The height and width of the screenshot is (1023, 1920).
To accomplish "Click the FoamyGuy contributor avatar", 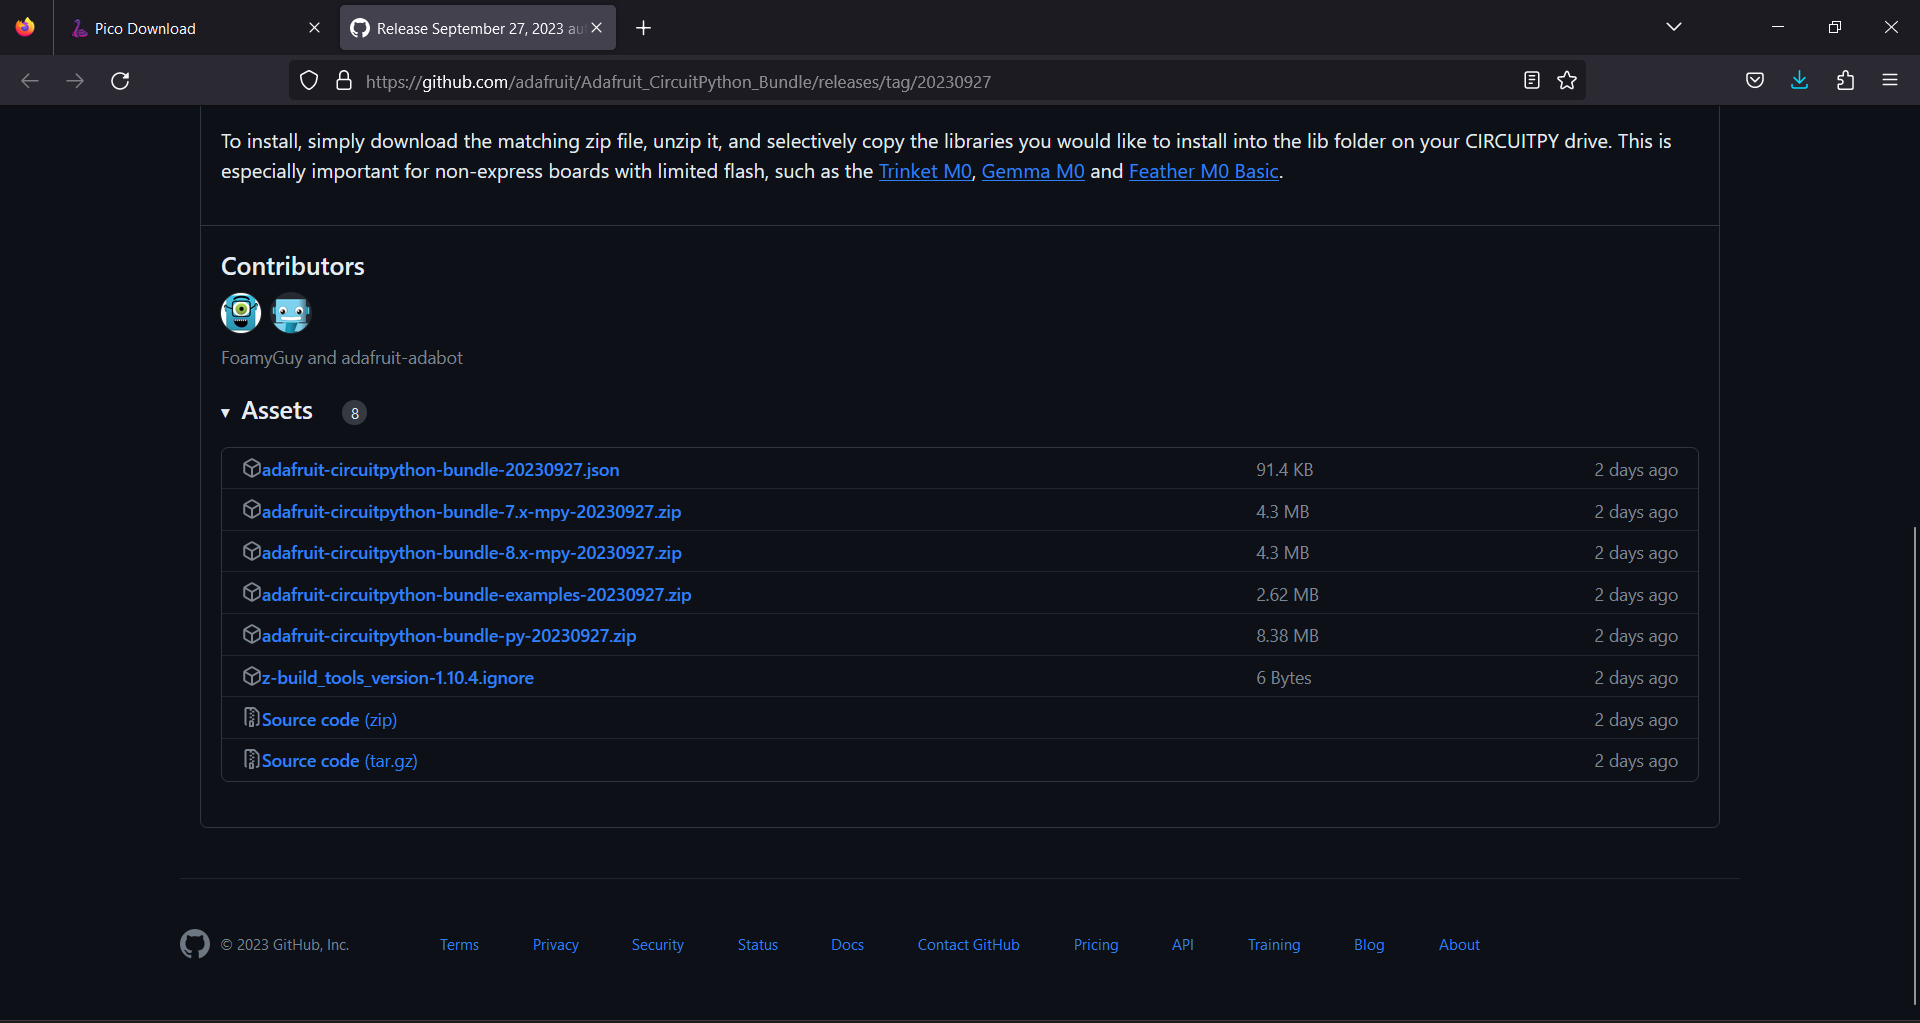I will 241,313.
